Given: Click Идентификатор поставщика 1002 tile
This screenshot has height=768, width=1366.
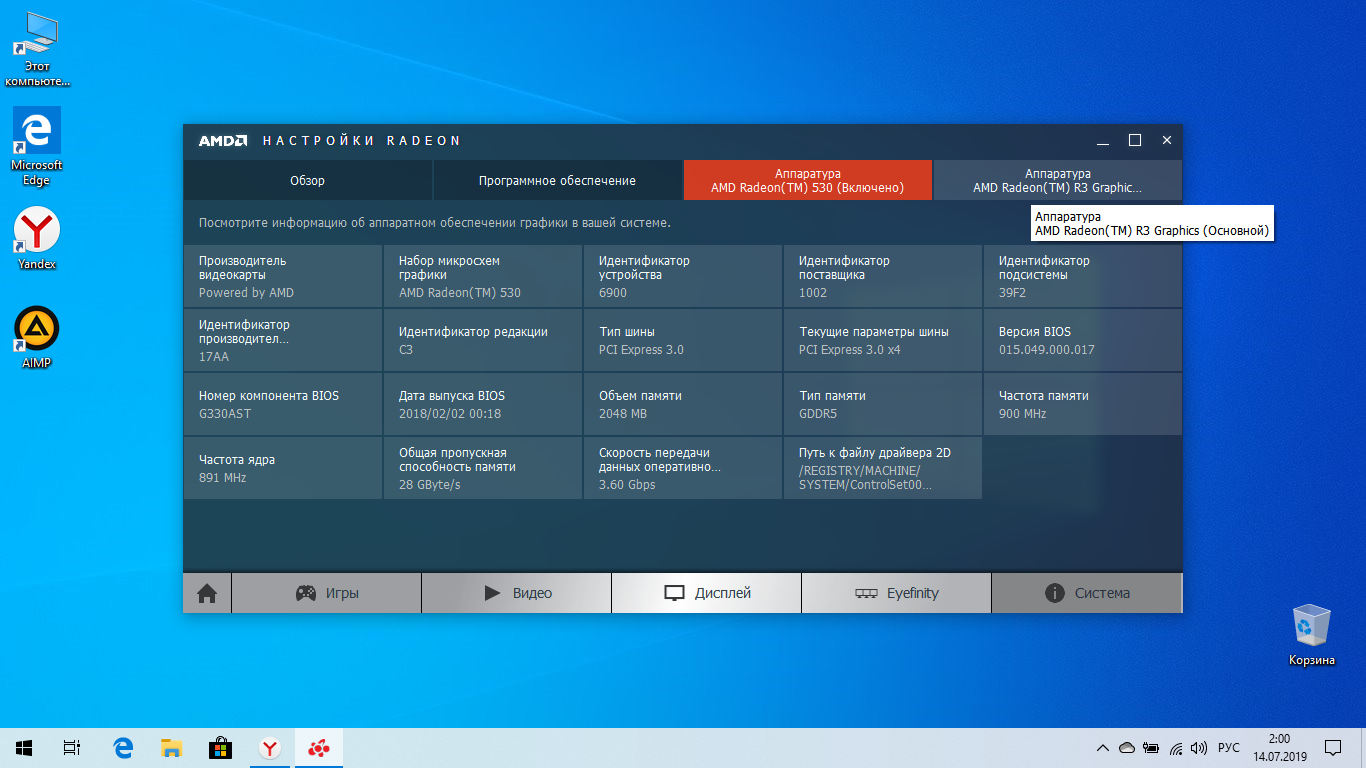Looking at the screenshot, I should [x=883, y=276].
